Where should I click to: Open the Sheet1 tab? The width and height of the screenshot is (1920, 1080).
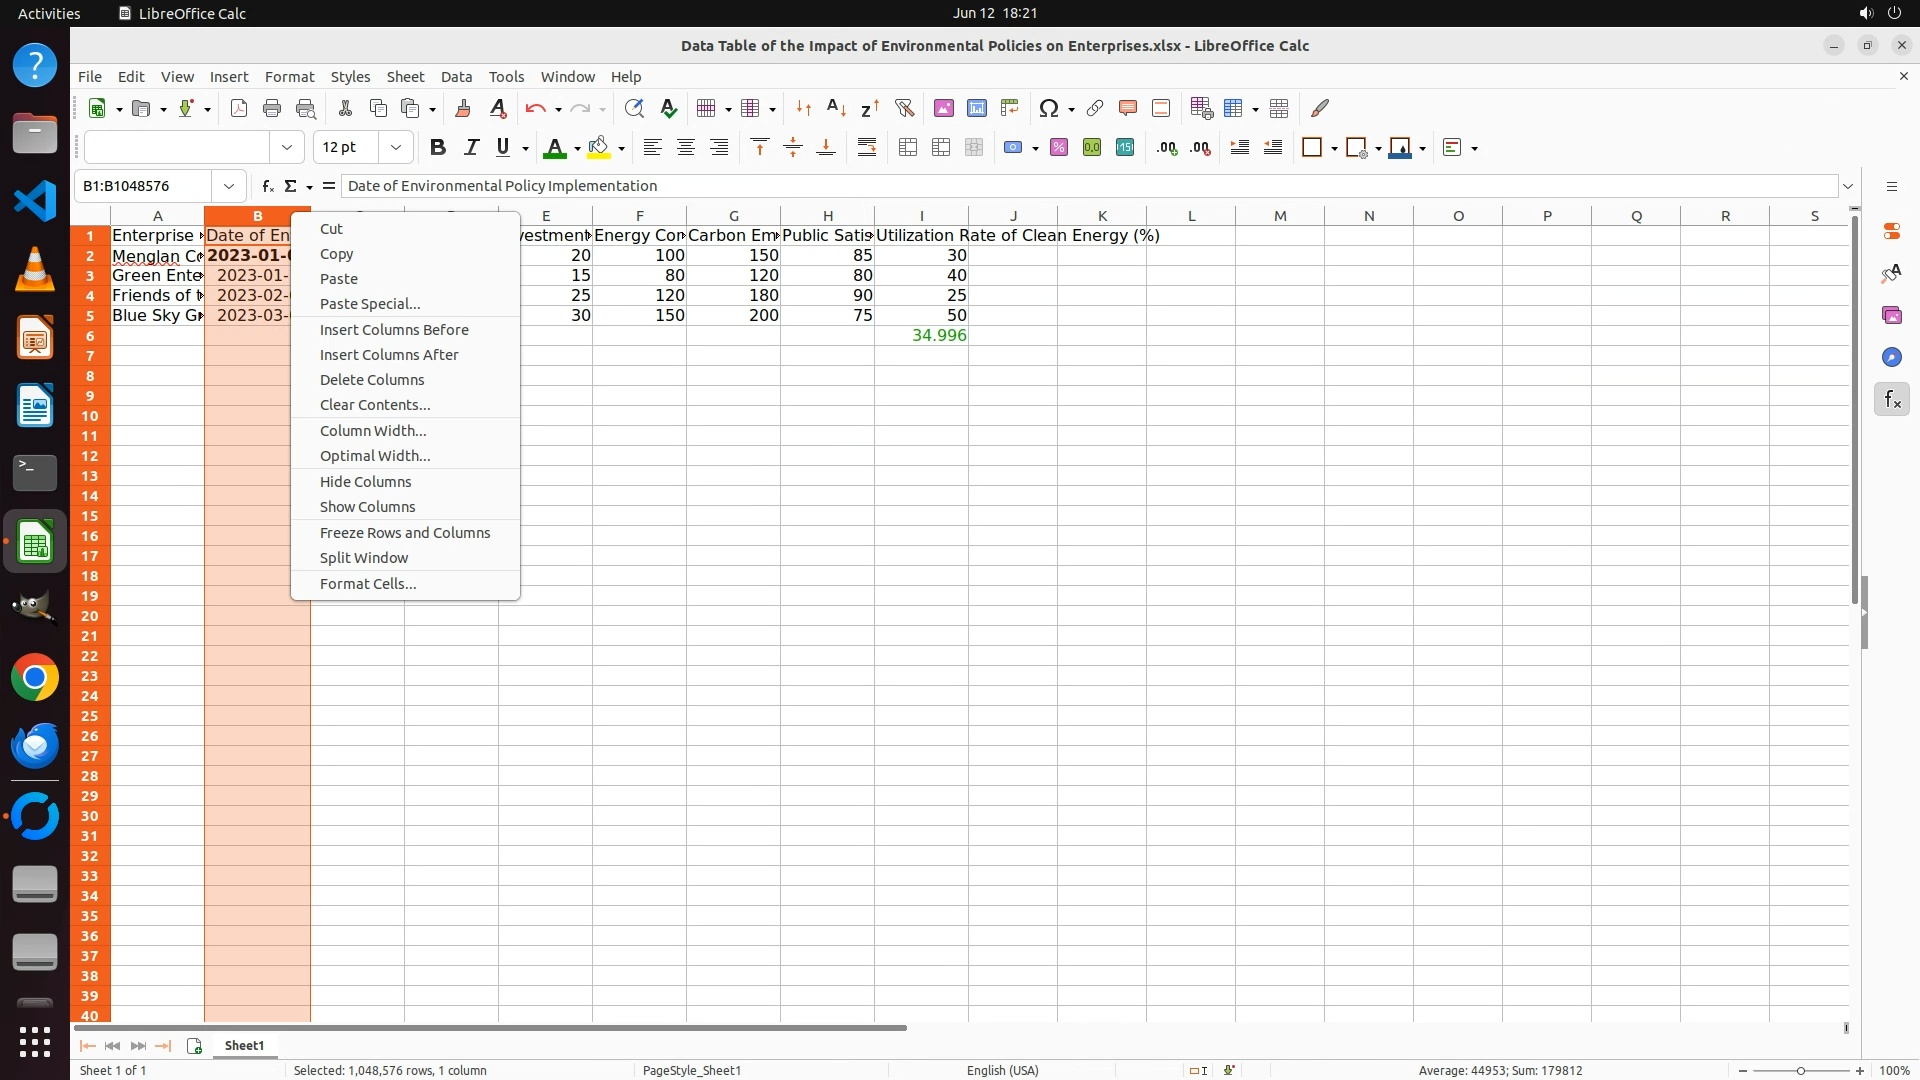244,1045
